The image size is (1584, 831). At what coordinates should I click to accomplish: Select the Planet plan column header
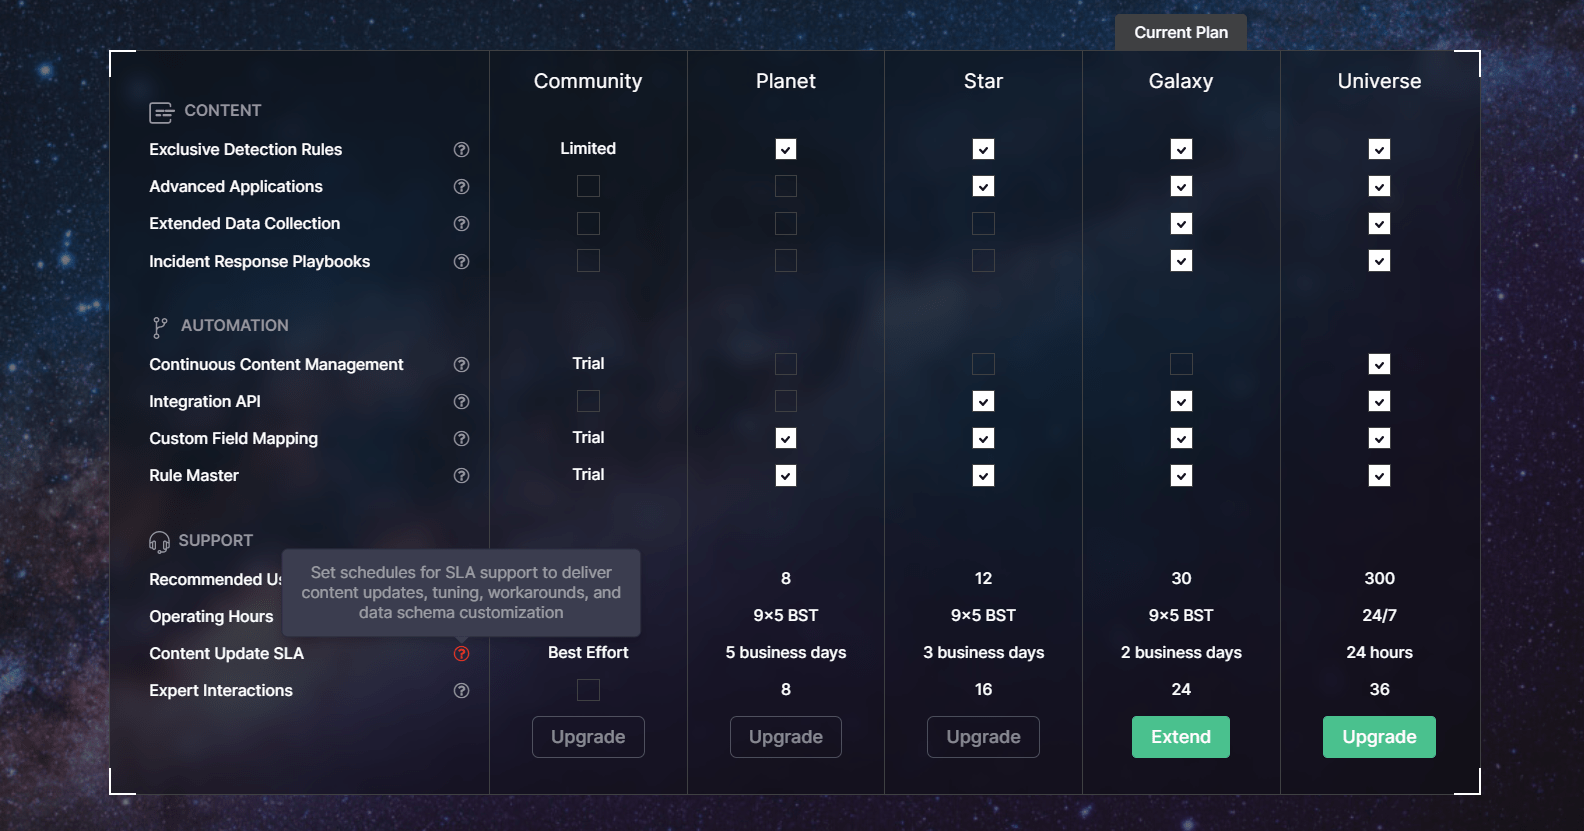tap(786, 81)
